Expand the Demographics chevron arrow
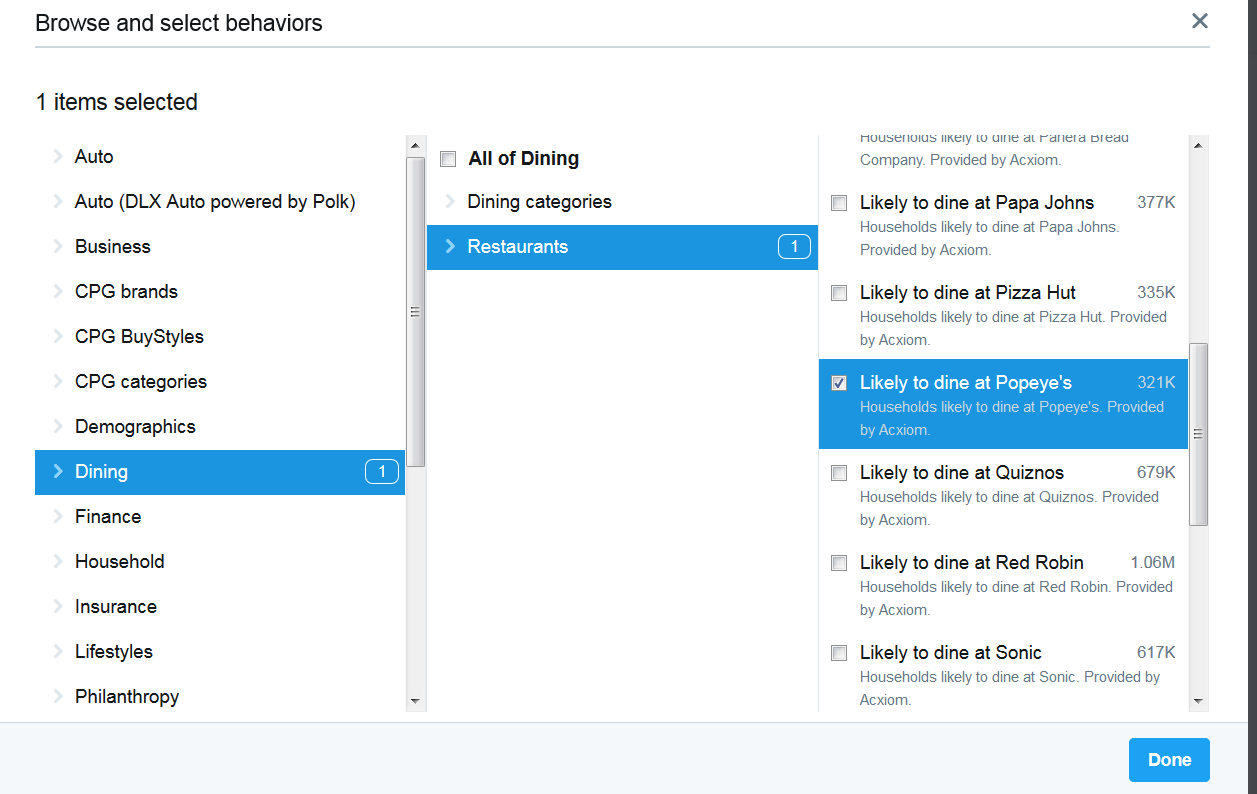Image resolution: width=1257 pixels, height=794 pixels. 58,427
